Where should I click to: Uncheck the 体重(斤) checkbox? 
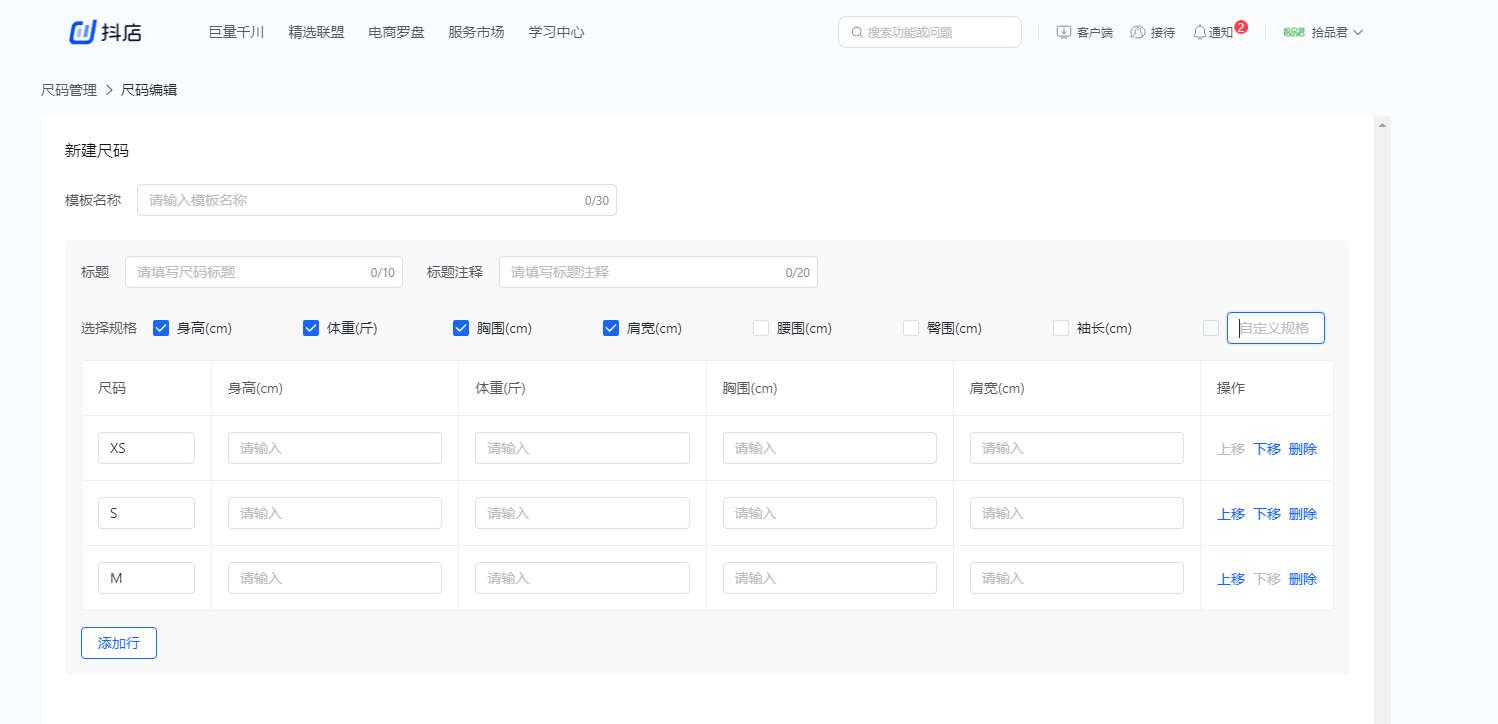pos(311,328)
